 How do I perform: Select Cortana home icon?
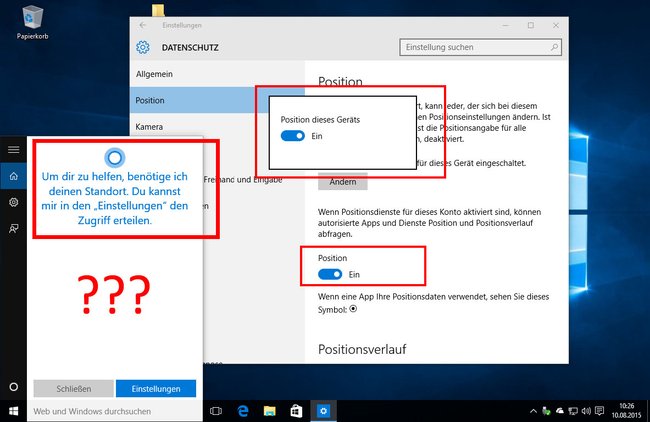coord(14,176)
